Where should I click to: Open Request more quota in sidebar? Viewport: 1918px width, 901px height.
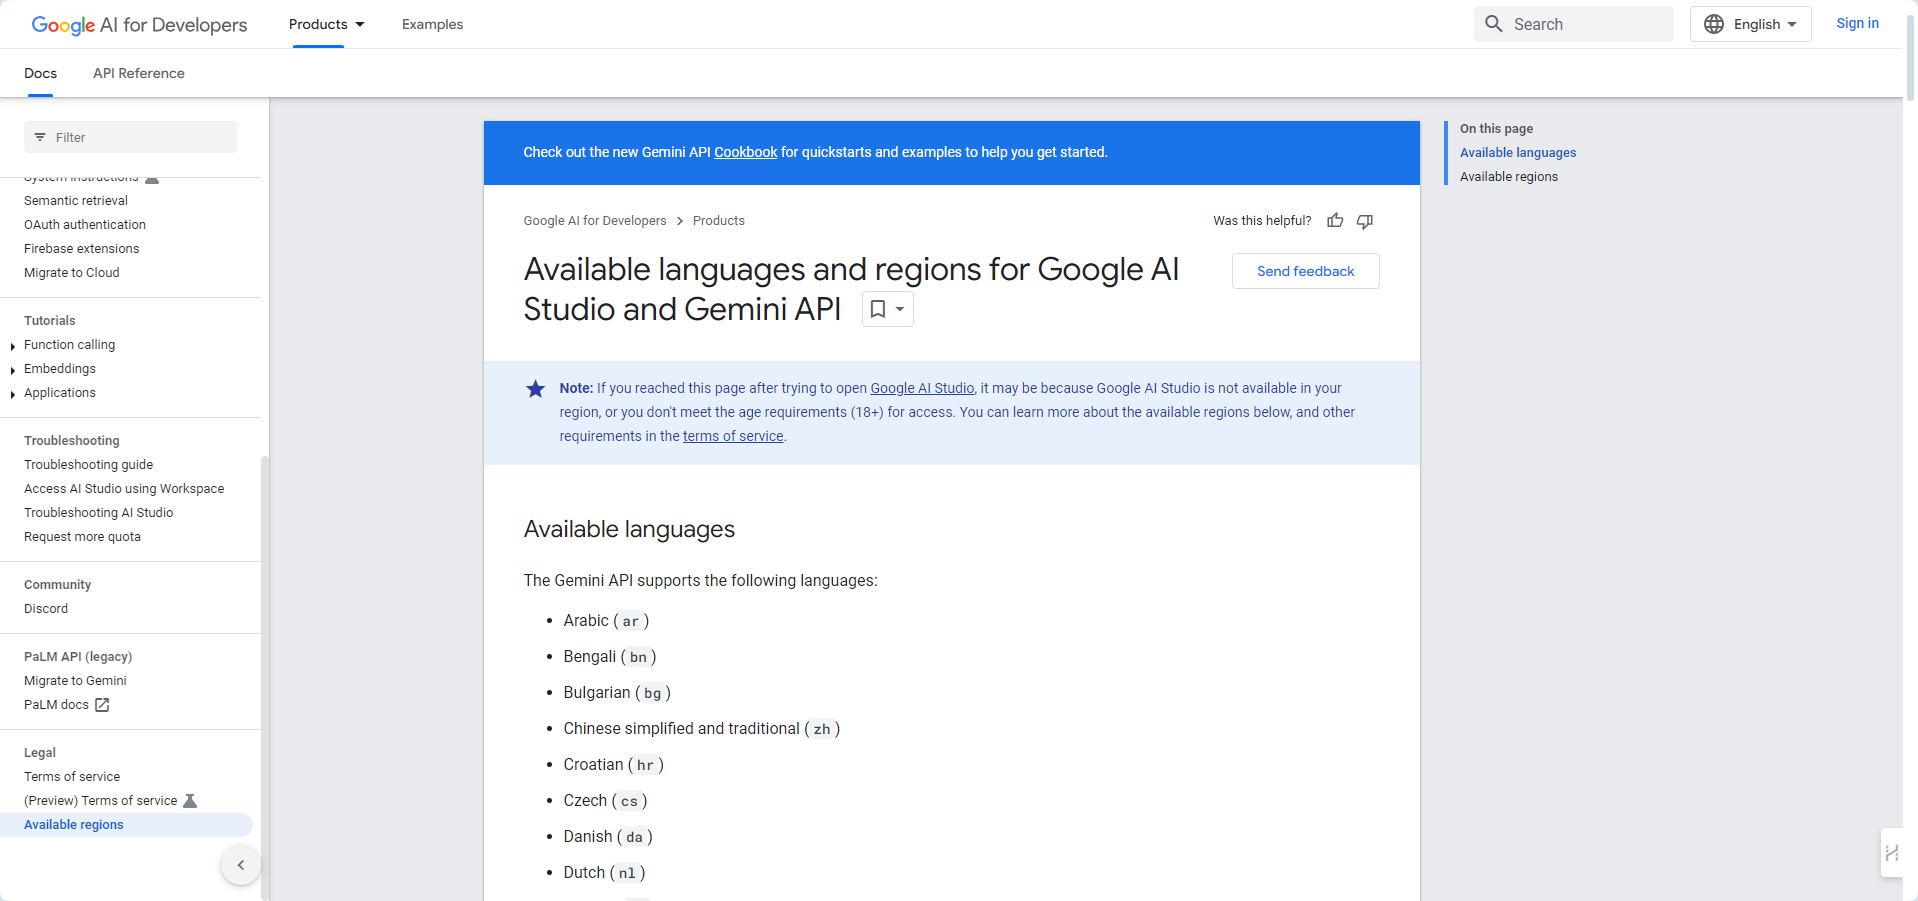(82, 537)
